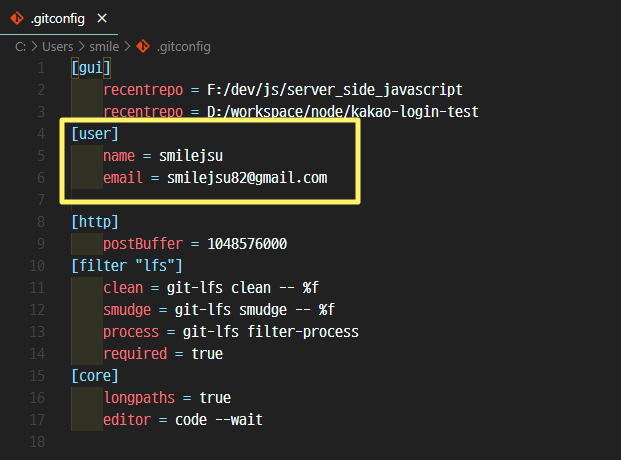
Task: Open the C: breadcrumb segment
Action: [20, 47]
